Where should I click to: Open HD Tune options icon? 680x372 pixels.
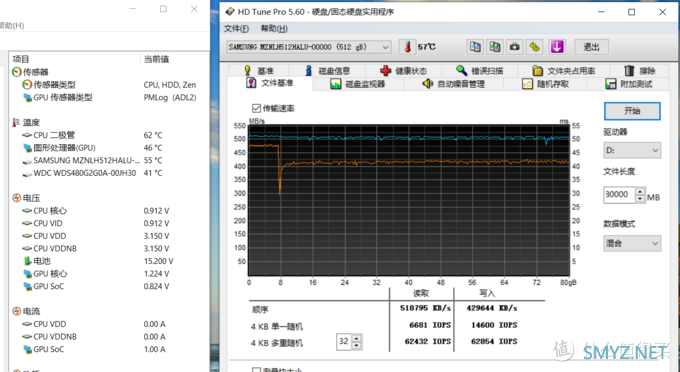click(x=535, y=47)
